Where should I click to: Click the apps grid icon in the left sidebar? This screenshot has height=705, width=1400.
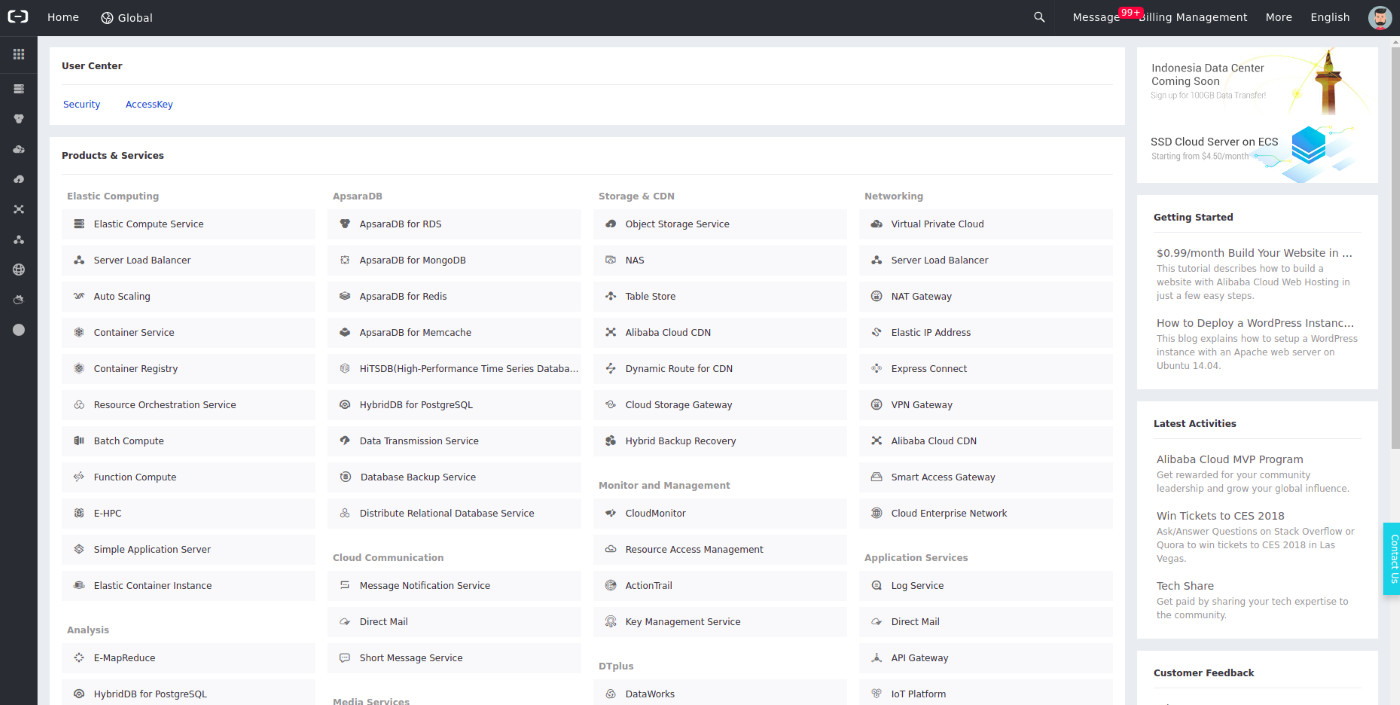coord(18,54)
